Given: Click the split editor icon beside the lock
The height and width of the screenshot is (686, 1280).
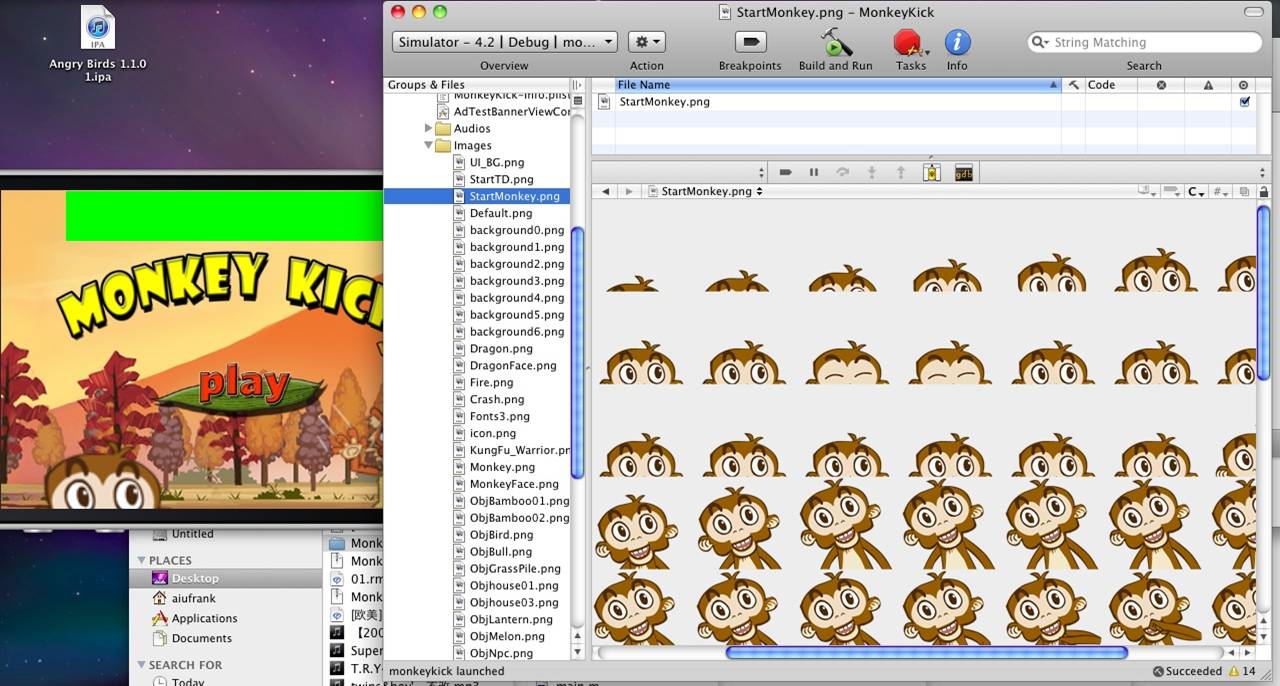Looking at the screenshot, I should [x=1245, y=191].
